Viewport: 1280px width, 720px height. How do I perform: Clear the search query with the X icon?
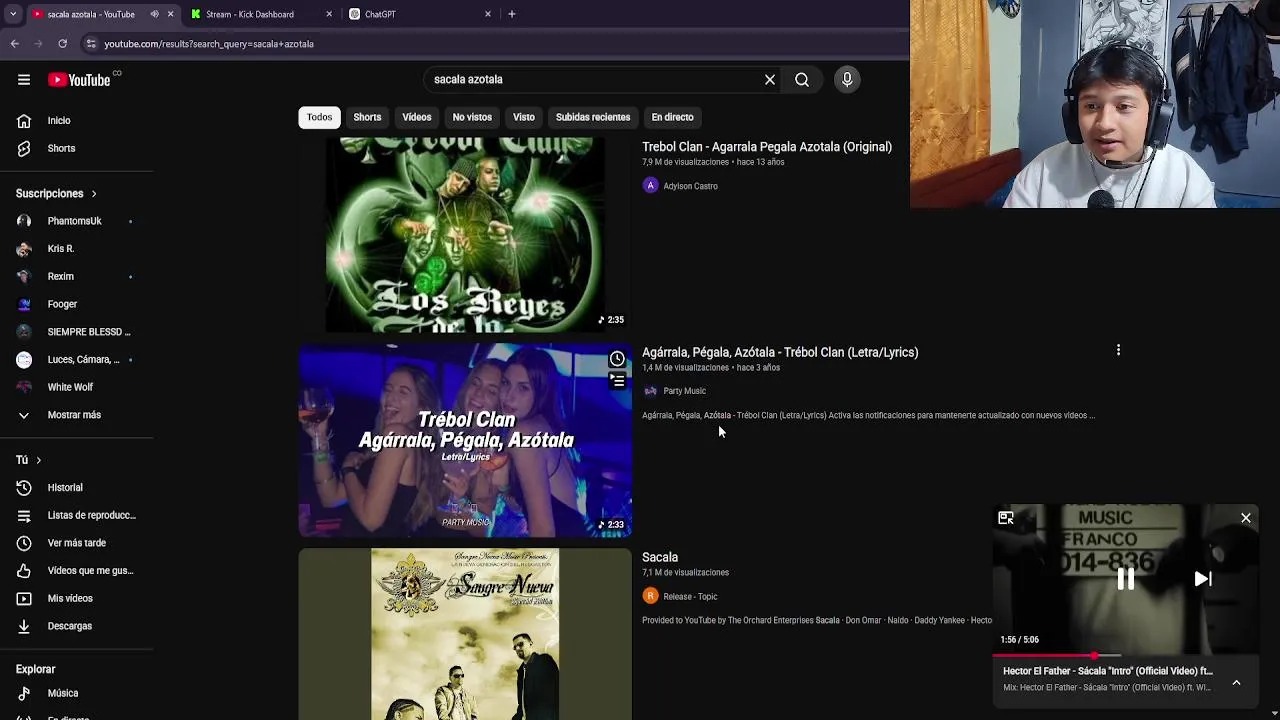point(770,80)
